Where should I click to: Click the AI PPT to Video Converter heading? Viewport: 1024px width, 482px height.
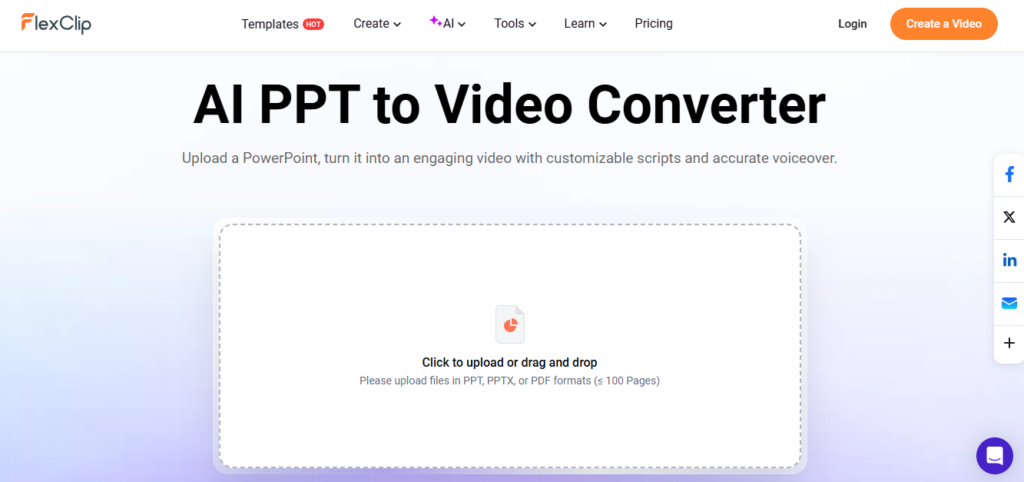click(x=509, y=104)
